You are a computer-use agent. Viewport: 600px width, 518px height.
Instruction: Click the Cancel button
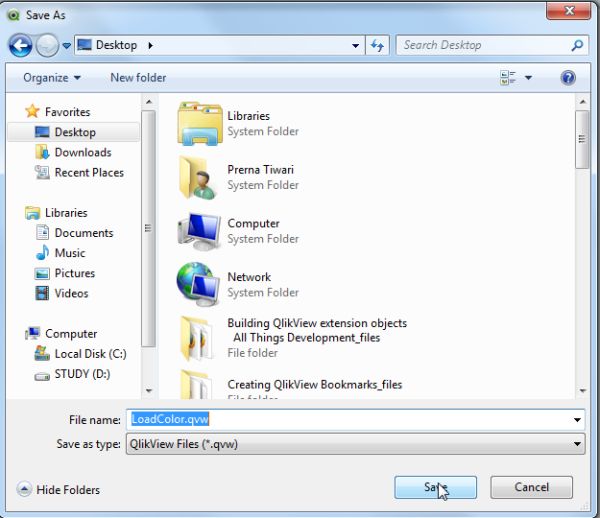[532, 487]
